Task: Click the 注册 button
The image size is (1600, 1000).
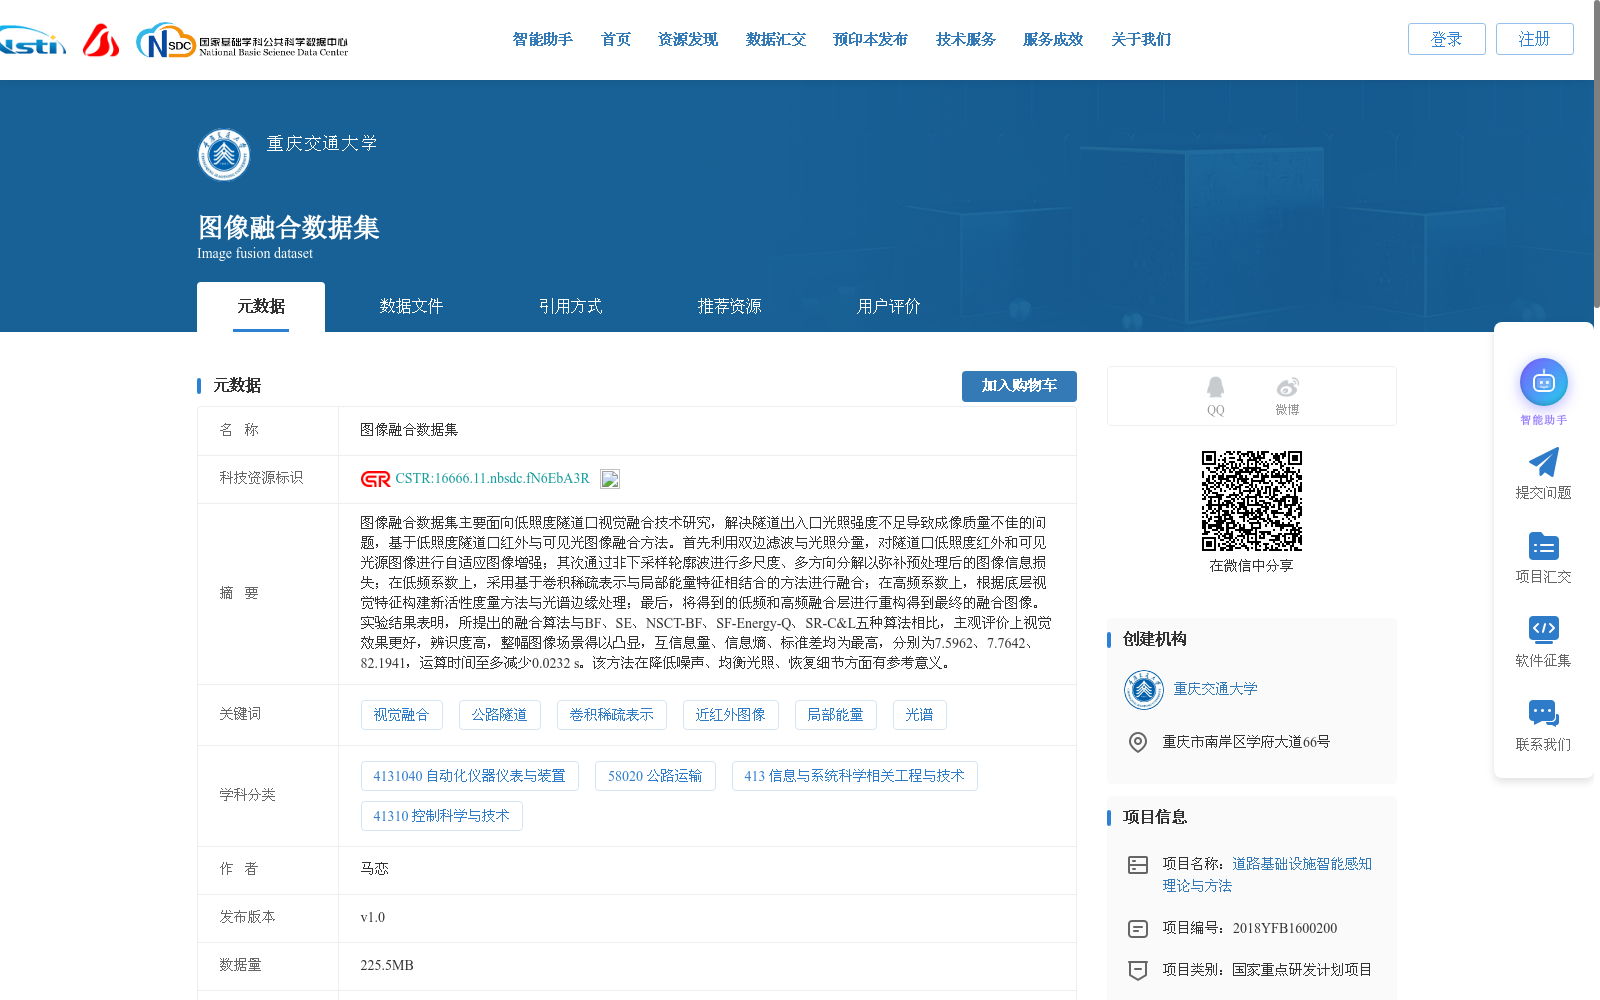Action: click(1534, 39)
